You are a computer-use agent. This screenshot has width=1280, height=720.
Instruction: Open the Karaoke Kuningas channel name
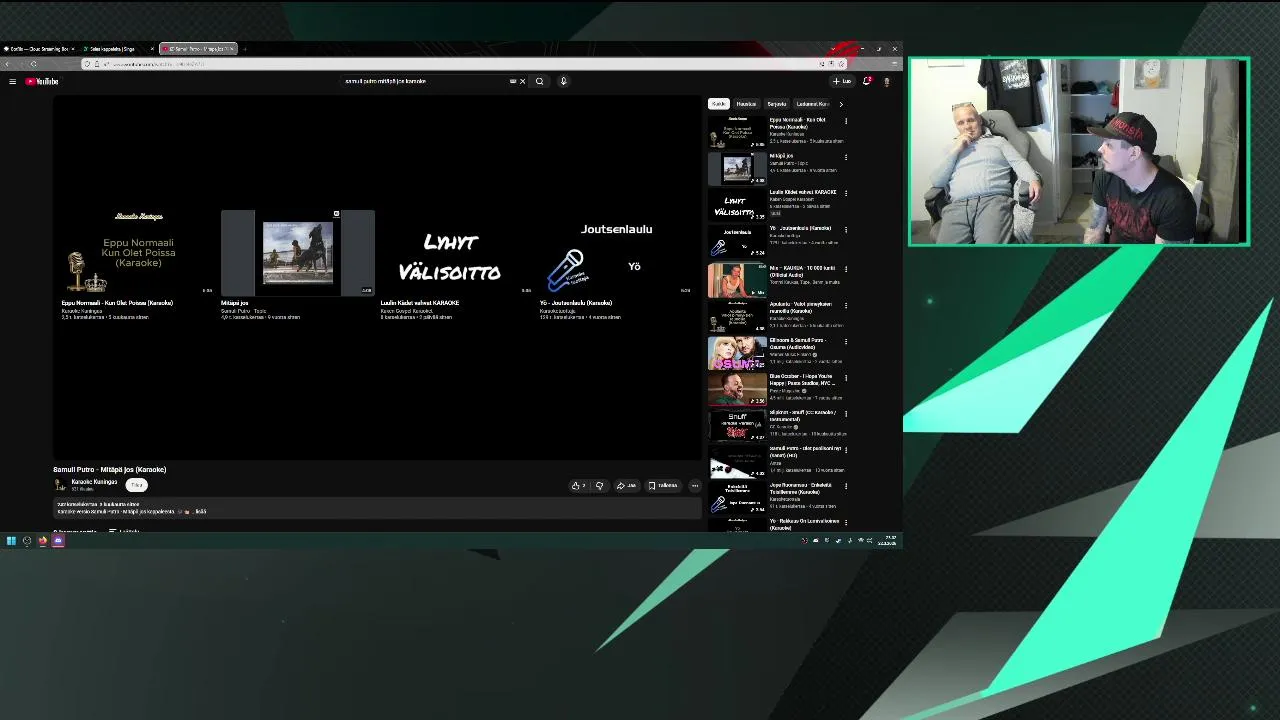pos(94,482)
